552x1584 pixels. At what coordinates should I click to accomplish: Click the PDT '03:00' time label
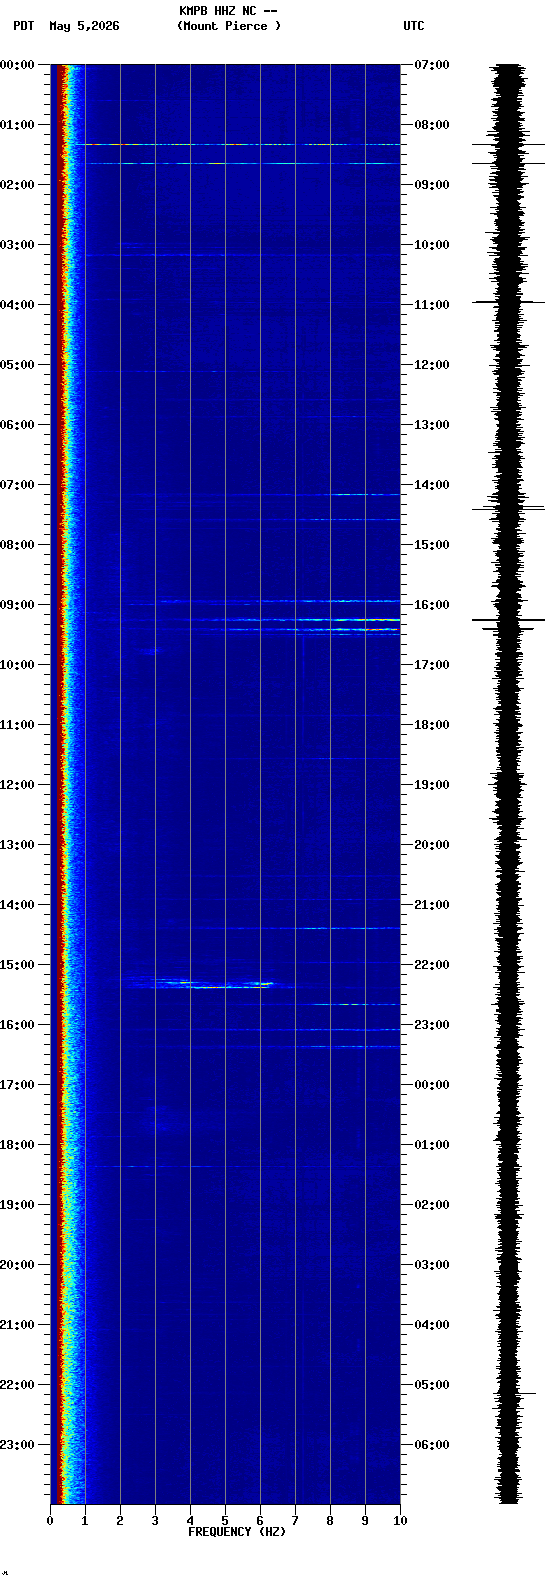17,245
